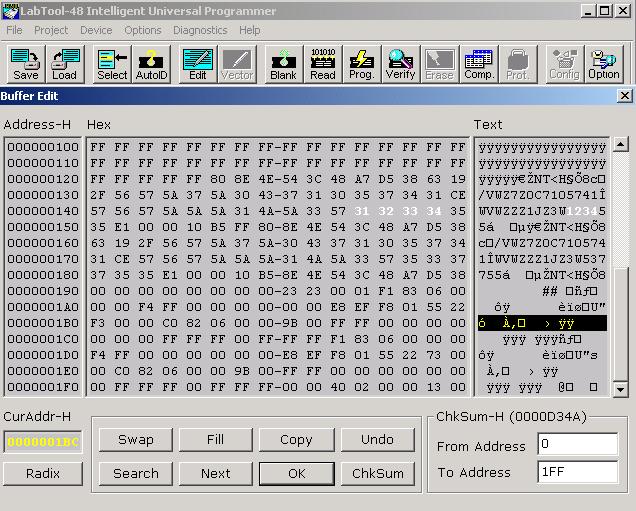Click the CurAddr-H address field
This screenshot has height=511, width=636.
(x=43, y=442)
